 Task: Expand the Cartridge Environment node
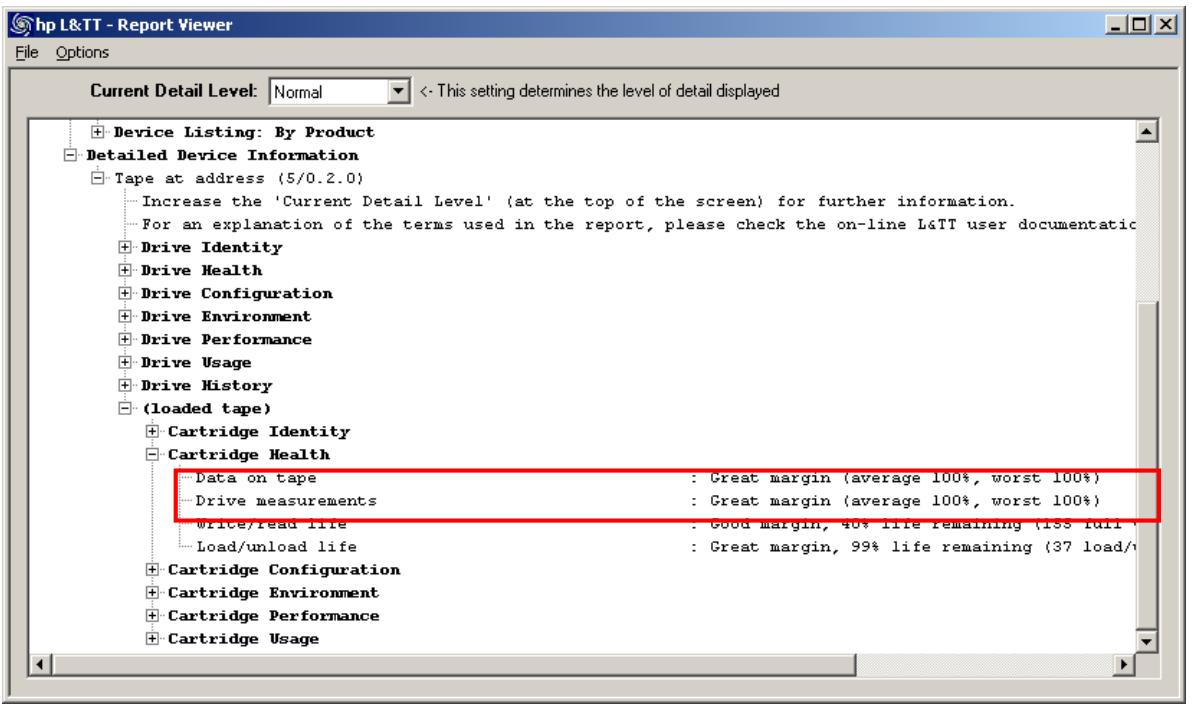[152, 592]
